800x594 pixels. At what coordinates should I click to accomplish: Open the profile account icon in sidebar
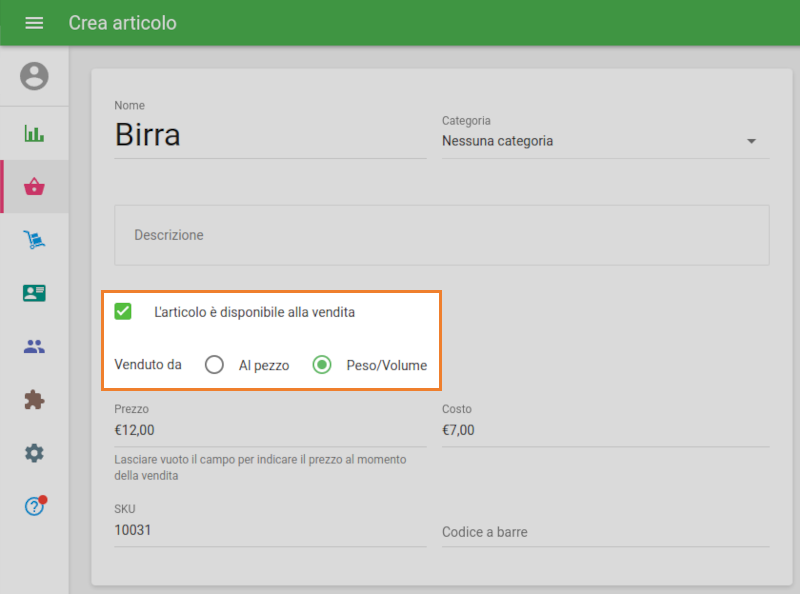coord(33,78)
